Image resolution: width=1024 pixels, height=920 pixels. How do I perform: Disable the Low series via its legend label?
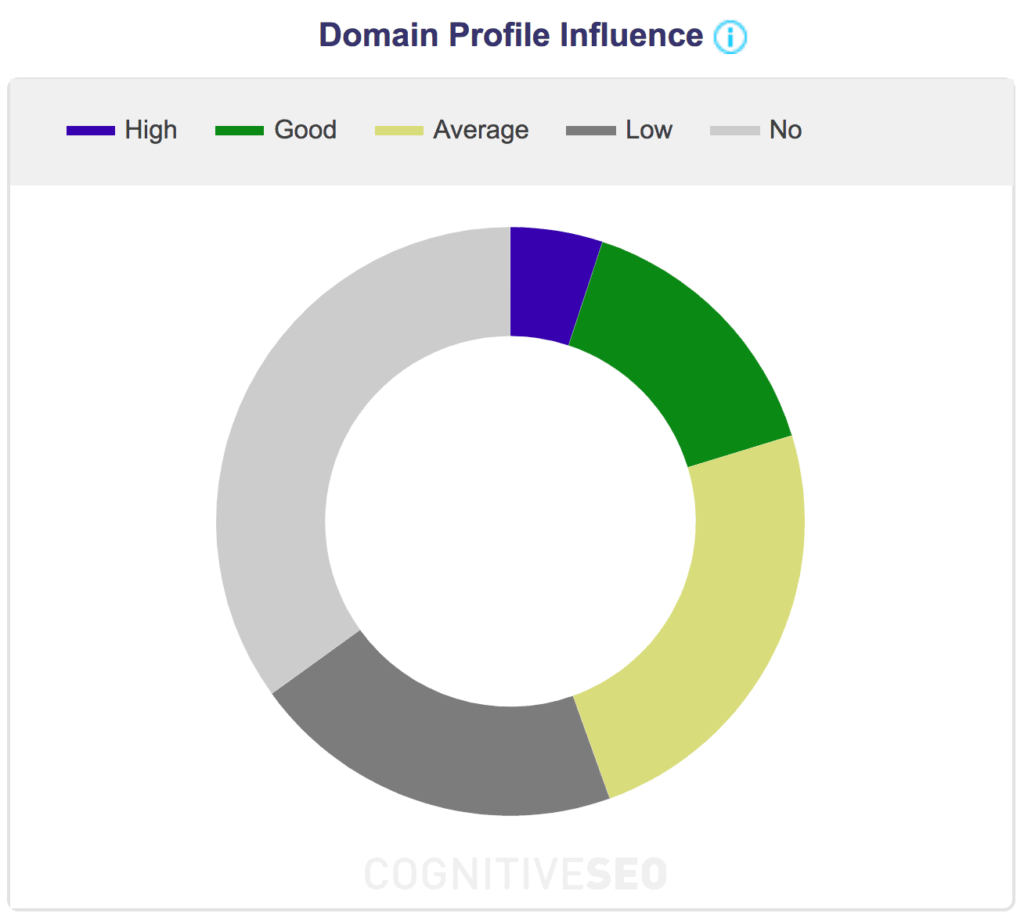pyautogui.click(x=649, y=130)
